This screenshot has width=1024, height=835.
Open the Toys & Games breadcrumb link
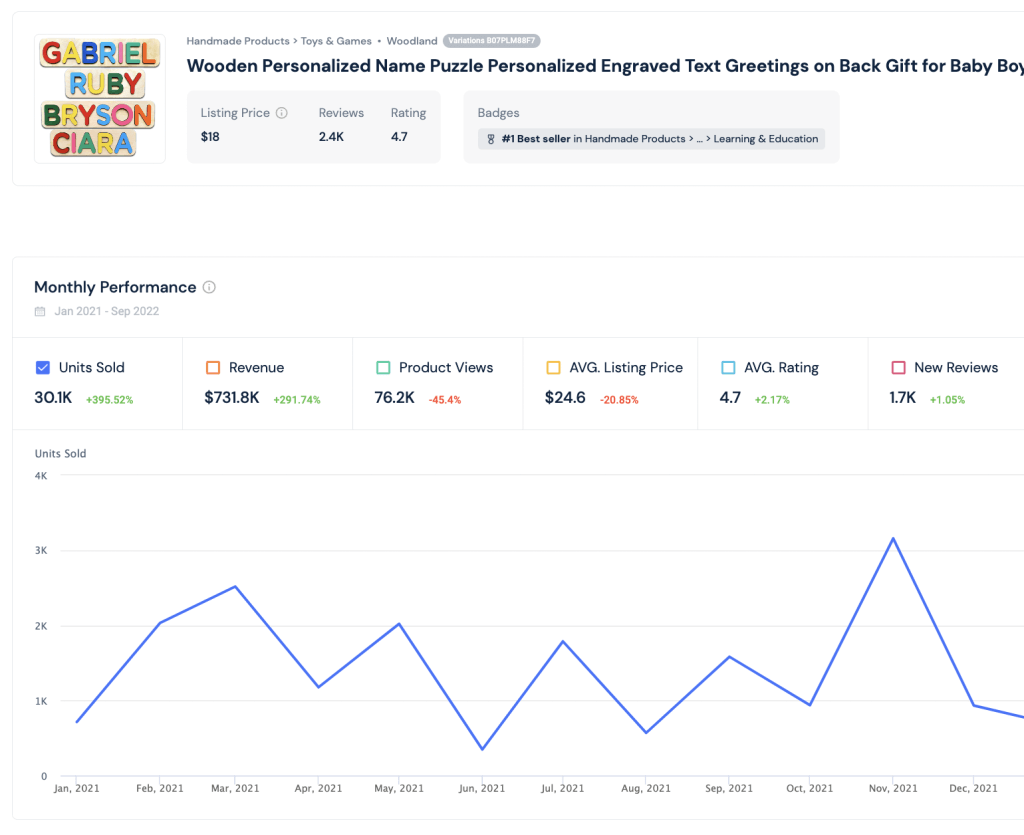pyautogui.click(x=336, y=40)
